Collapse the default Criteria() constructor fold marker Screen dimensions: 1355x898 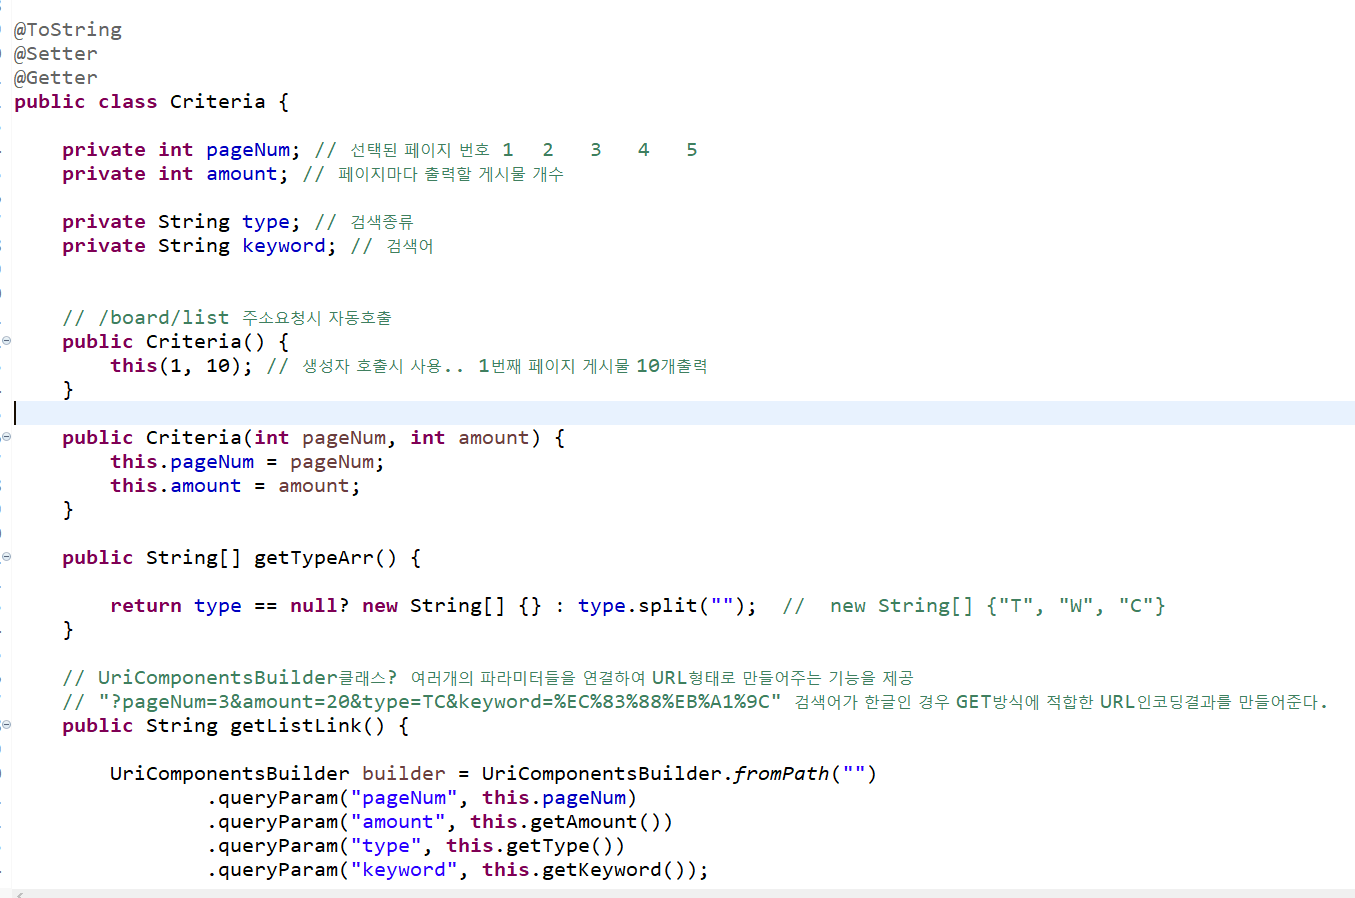coord(6,341)
